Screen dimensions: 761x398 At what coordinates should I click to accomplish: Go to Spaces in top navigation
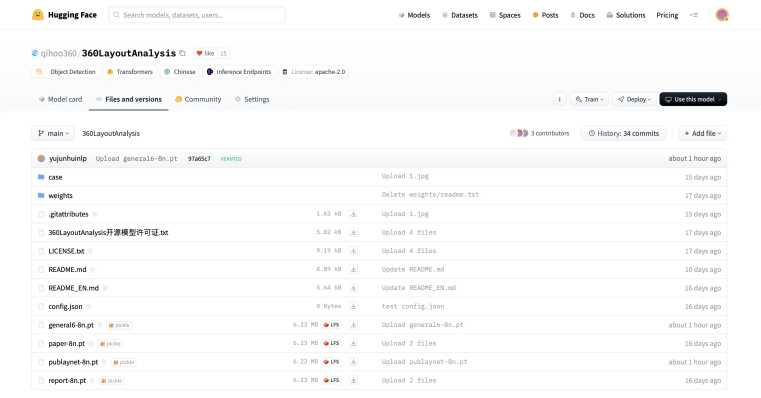[505, 15]
